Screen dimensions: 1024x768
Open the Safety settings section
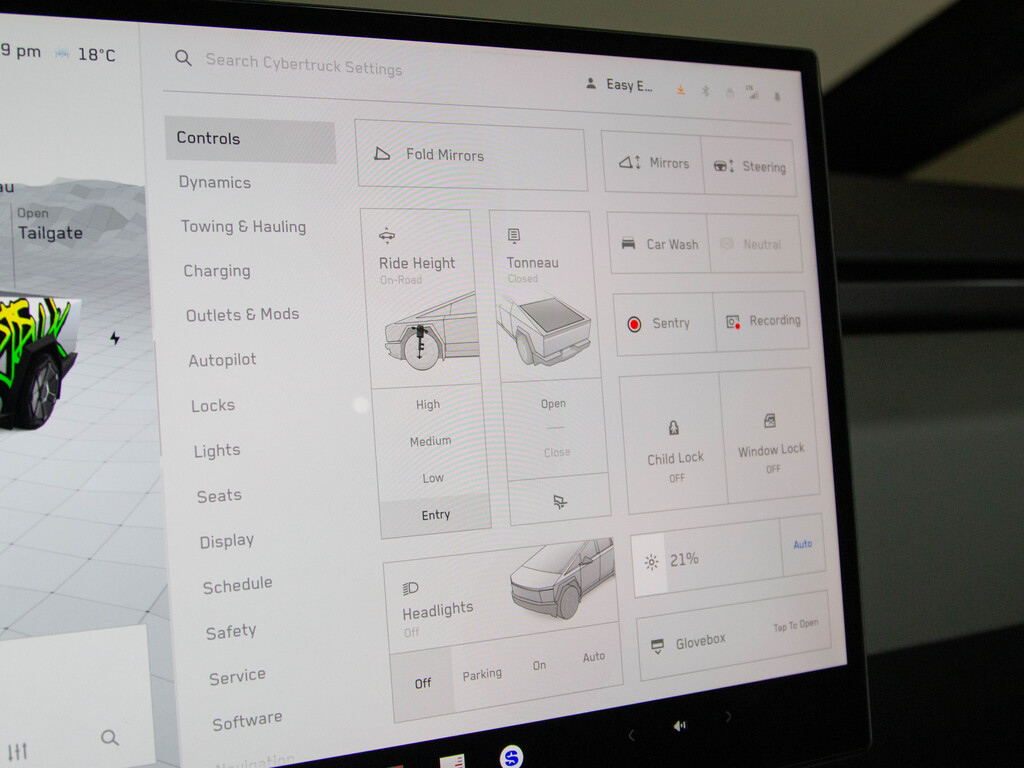point(231,632)
